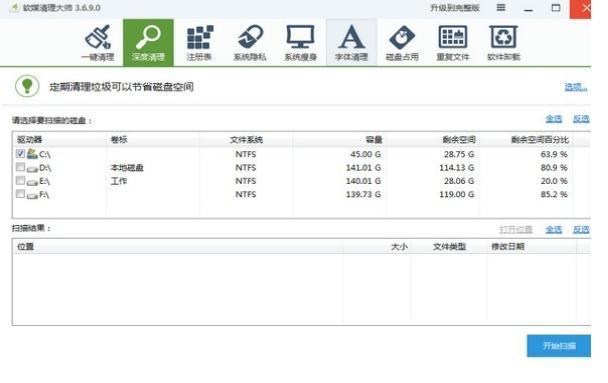The width and height of the screenshot is (608, 383).
Task: Select the 工作 volume label cell
Action: point(119,181)
